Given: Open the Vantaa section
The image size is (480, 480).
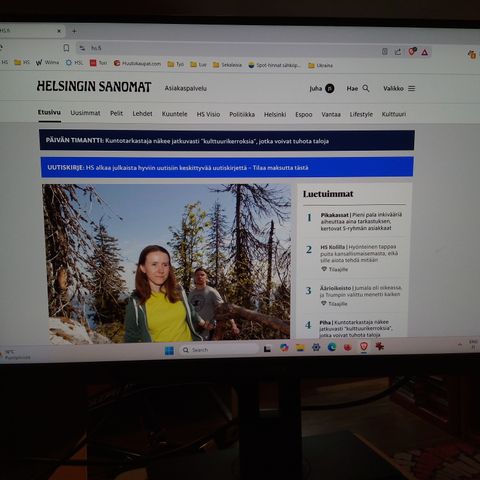Looking at the screenshot, I should pos(331,114).
